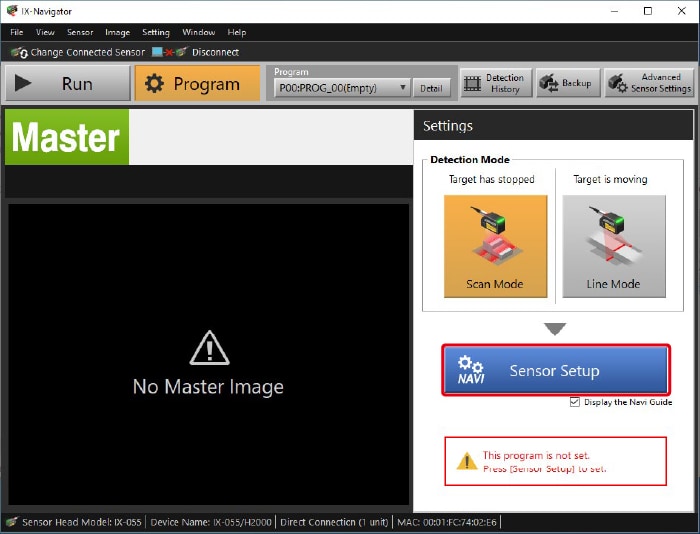Click the IX-Navigator title bar app icon
The width and height of the screenshot is (700, 534).
point(11,11)
